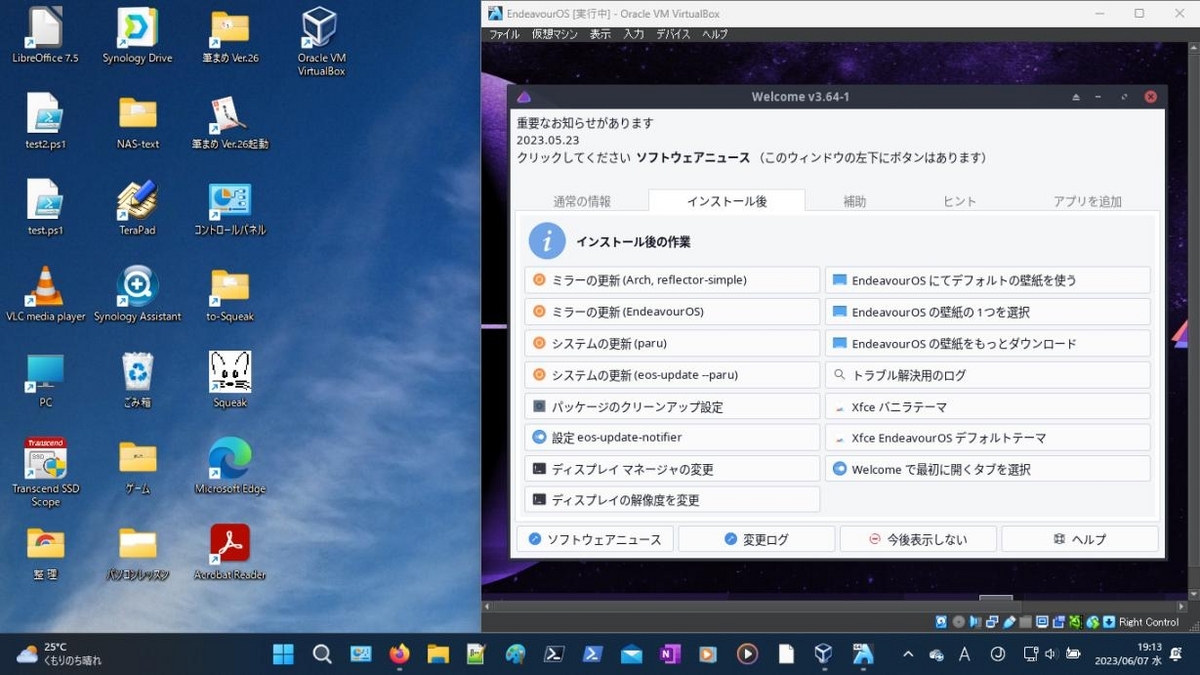Click the network indicator in VirtualBox status bar

992,622
